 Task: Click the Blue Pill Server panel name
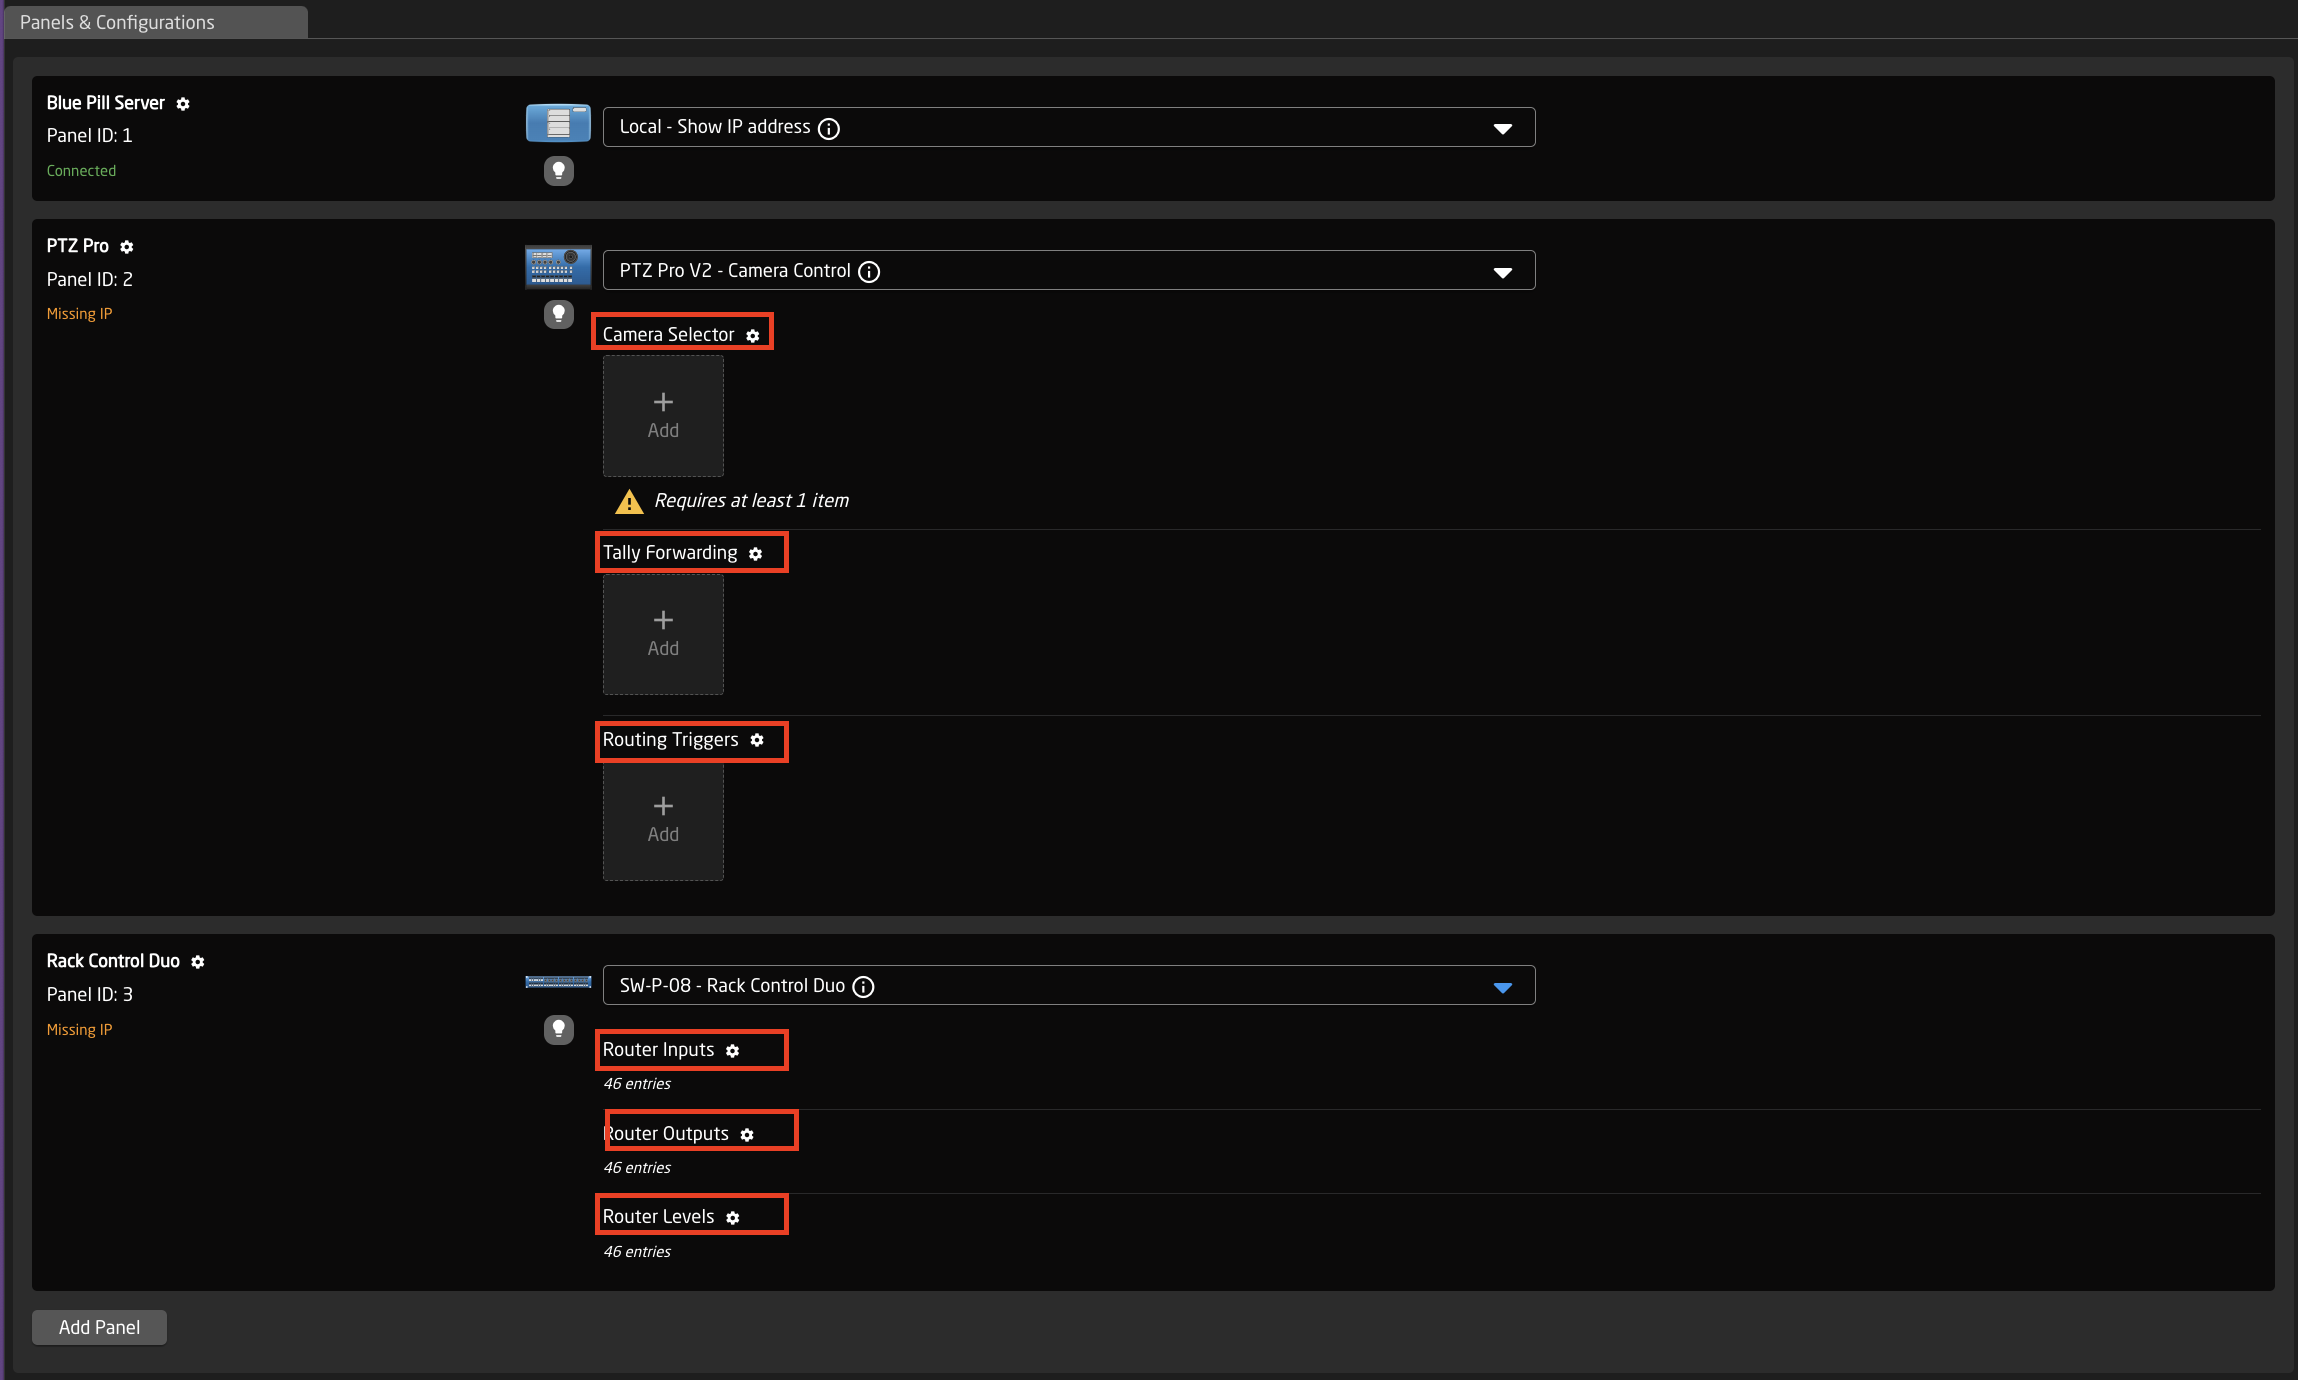tap(105, 103)
